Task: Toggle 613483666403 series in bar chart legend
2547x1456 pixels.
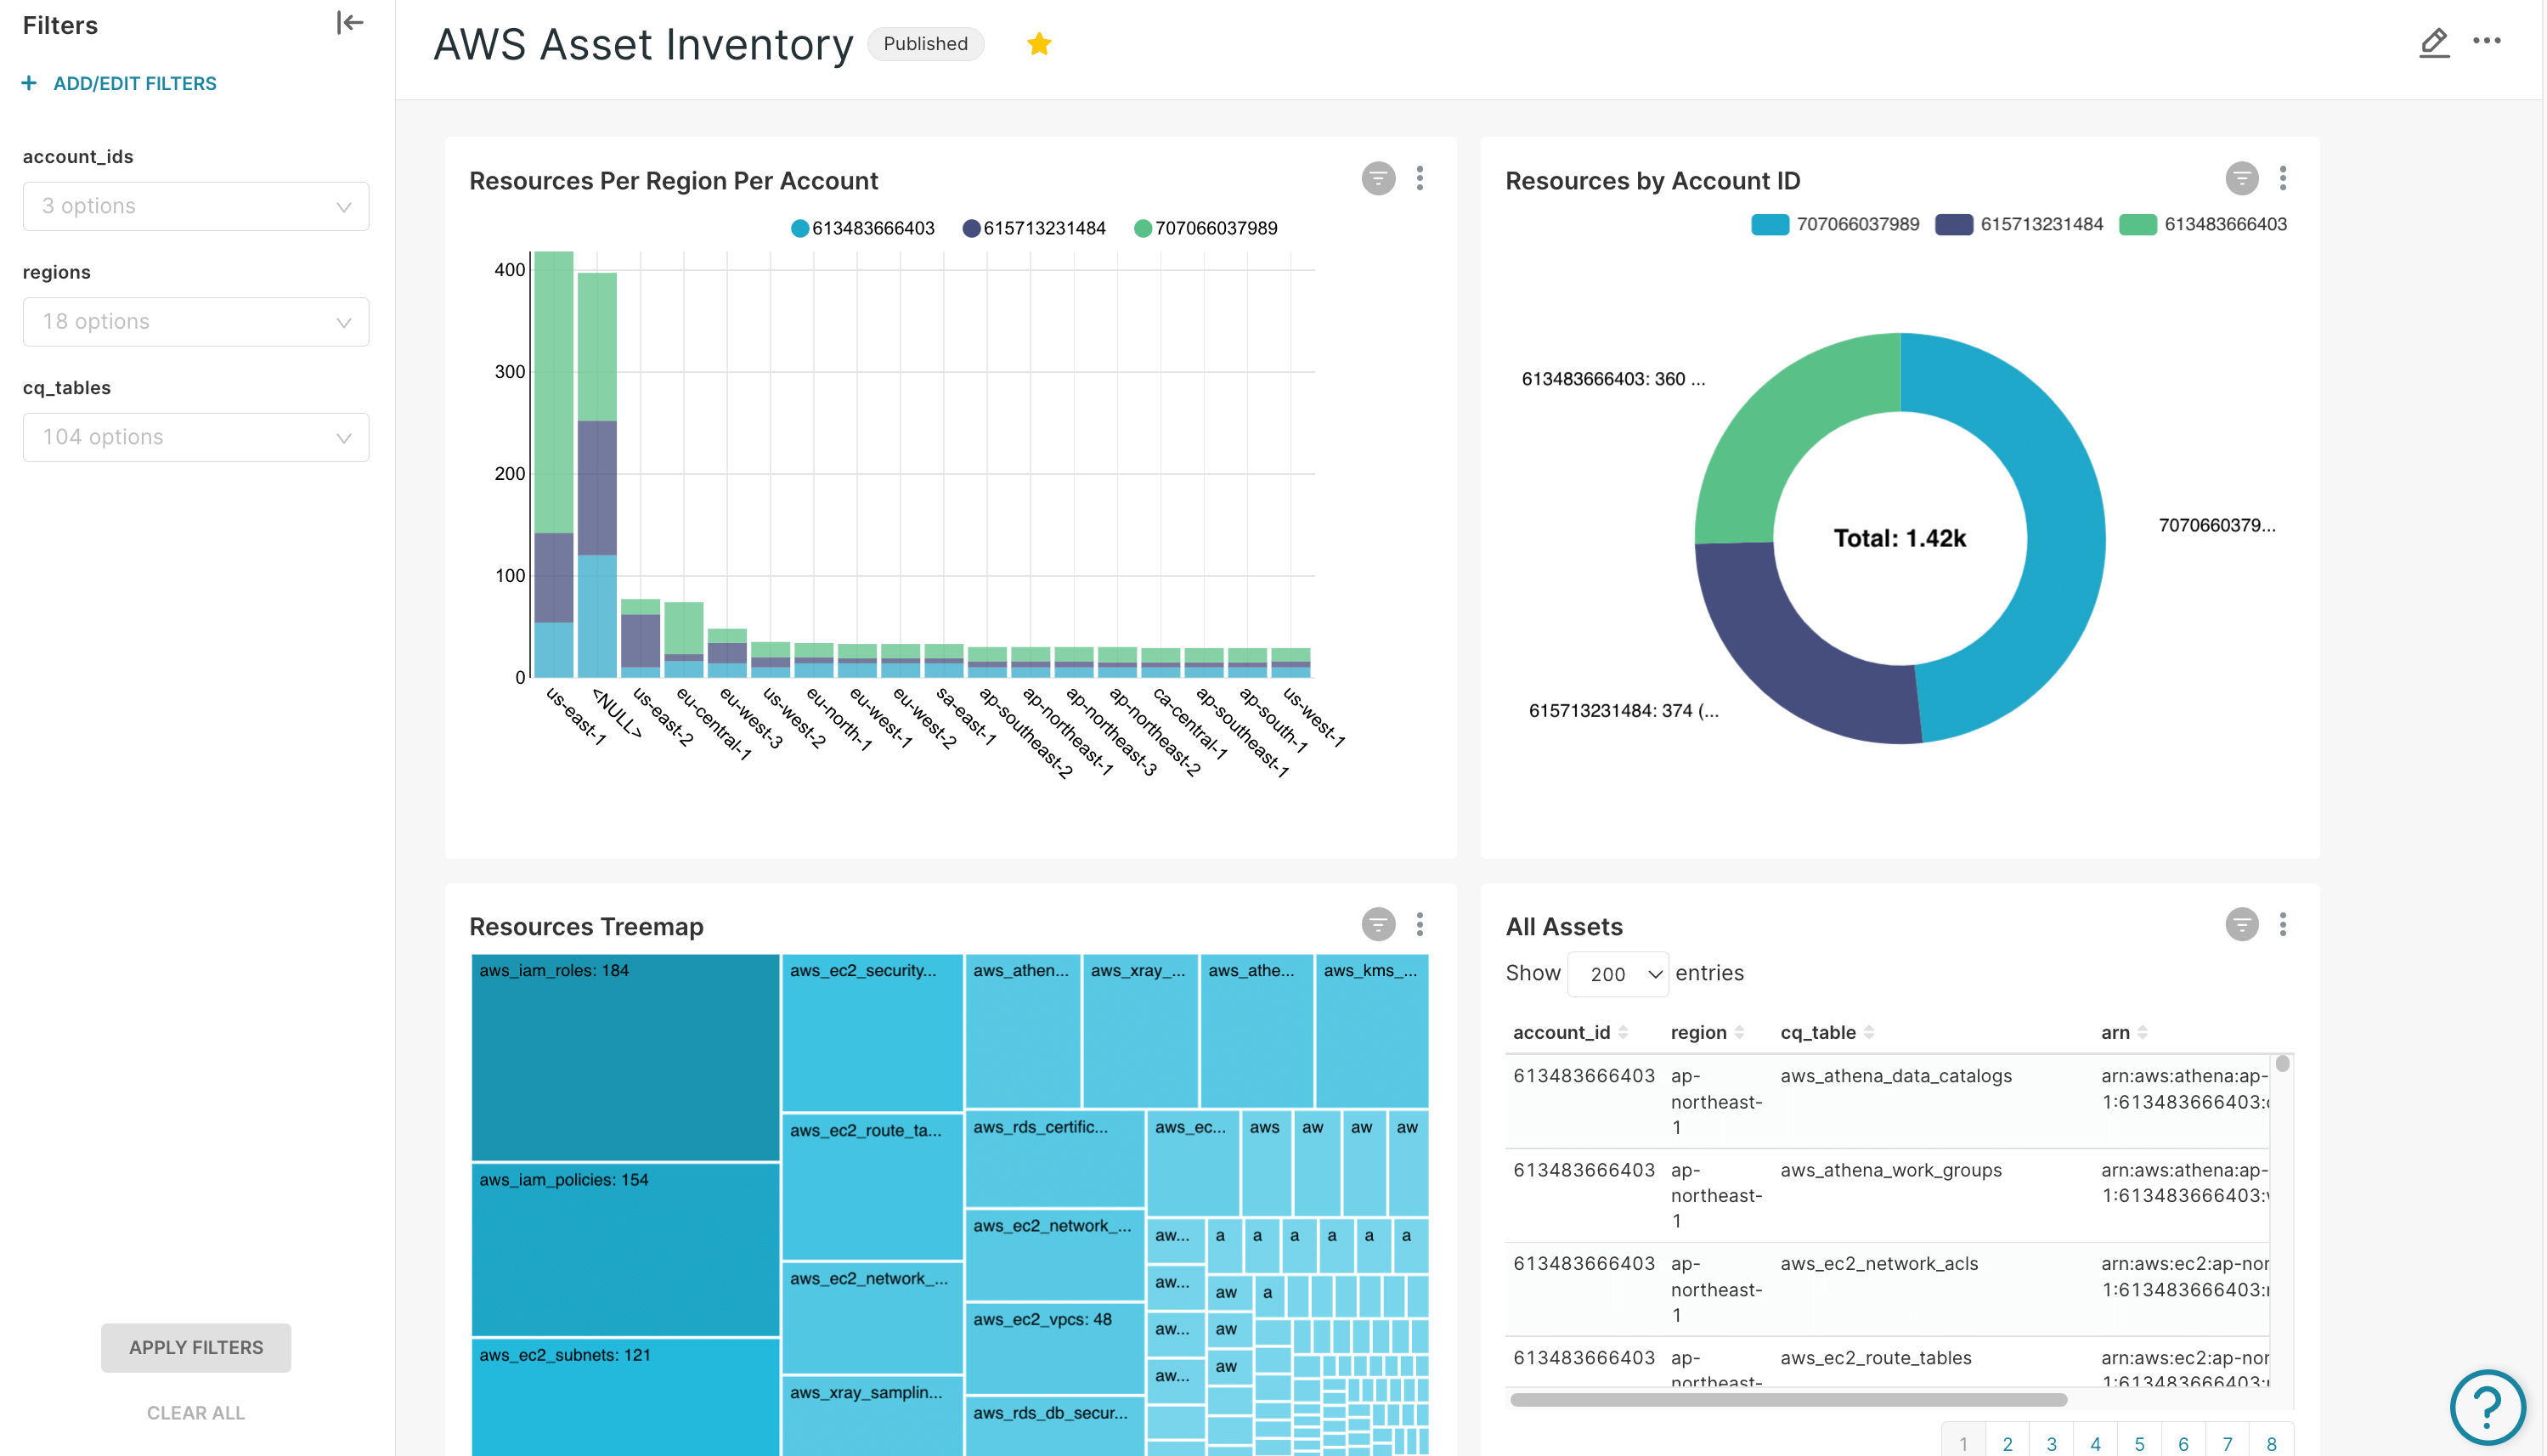Action: coord(864,228)
